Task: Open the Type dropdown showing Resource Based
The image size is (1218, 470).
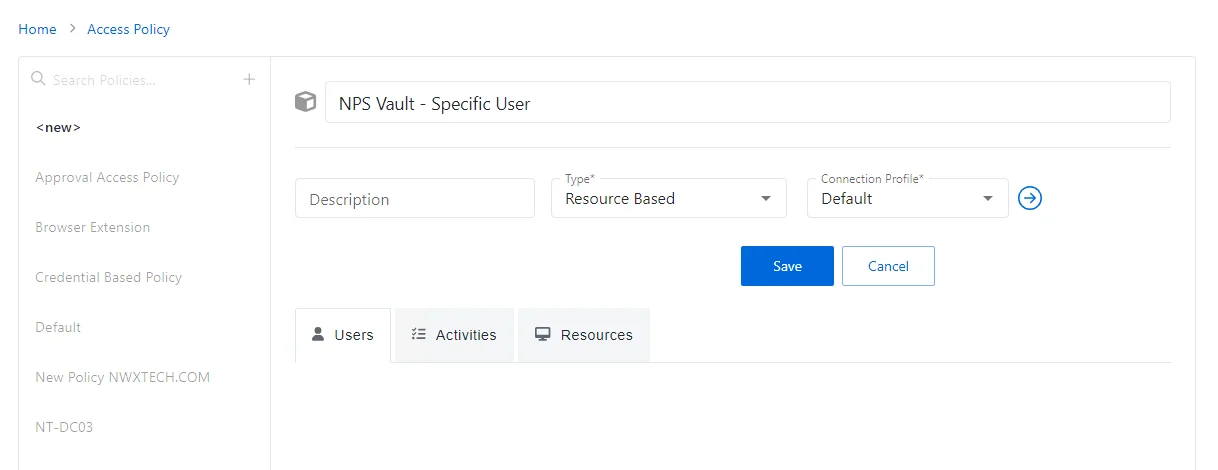Action: point(669,198)
